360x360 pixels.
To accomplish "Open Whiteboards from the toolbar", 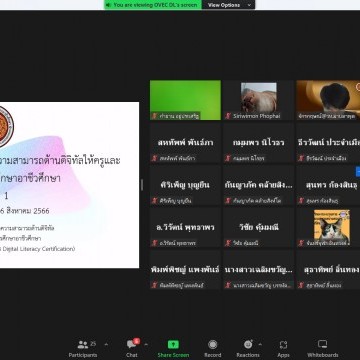I will pyautogui.click(x=322, y=349).
